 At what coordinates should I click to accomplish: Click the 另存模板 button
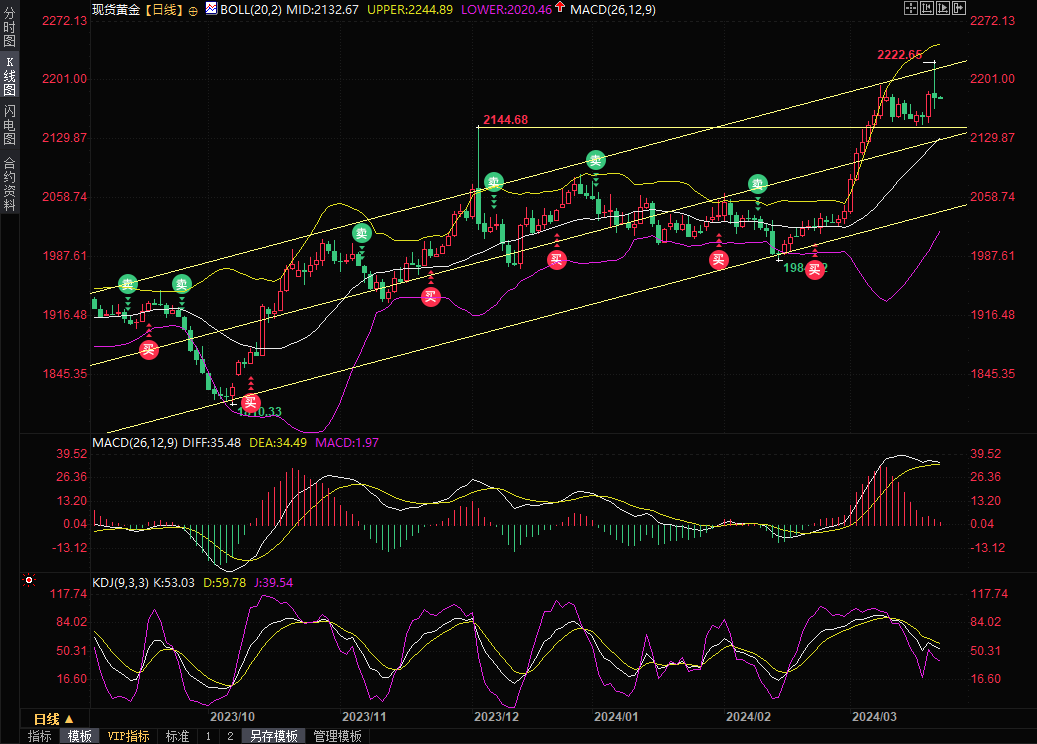pos(274,736)
